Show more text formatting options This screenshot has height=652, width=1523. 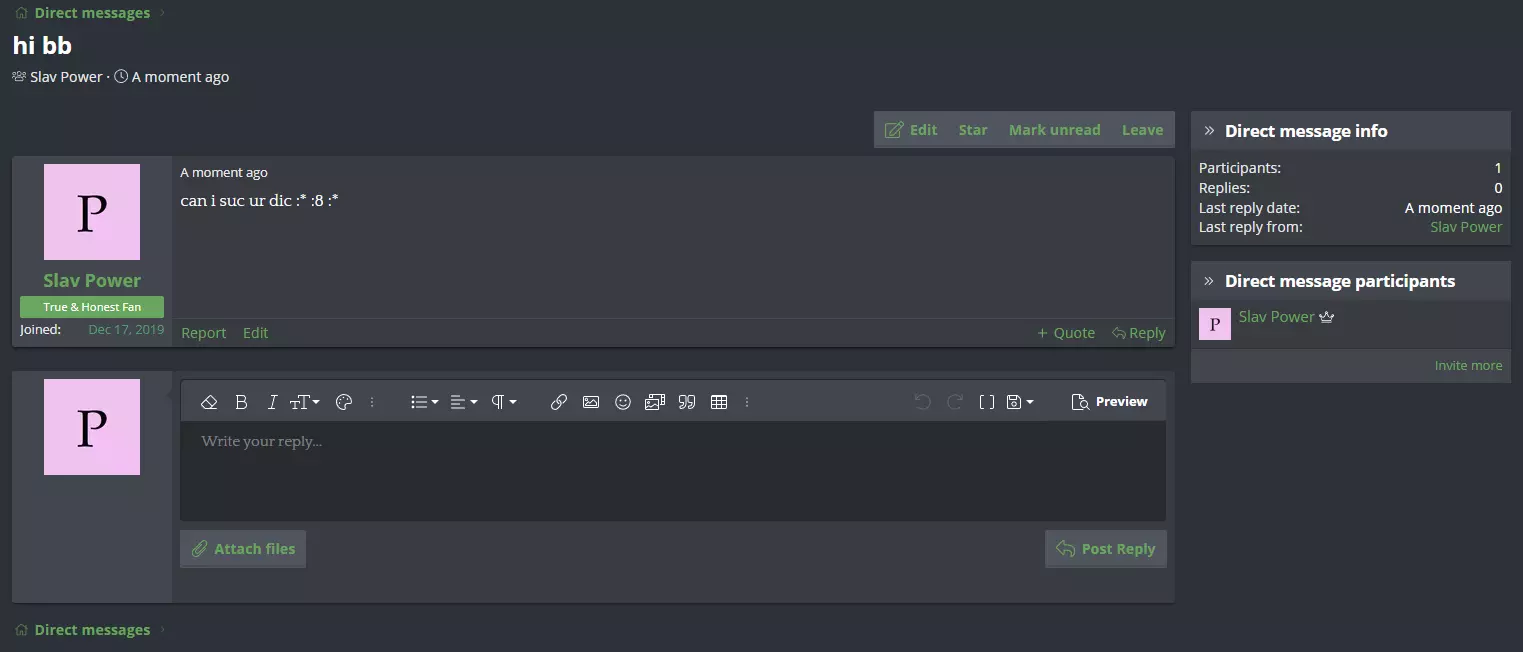point(372,402)
